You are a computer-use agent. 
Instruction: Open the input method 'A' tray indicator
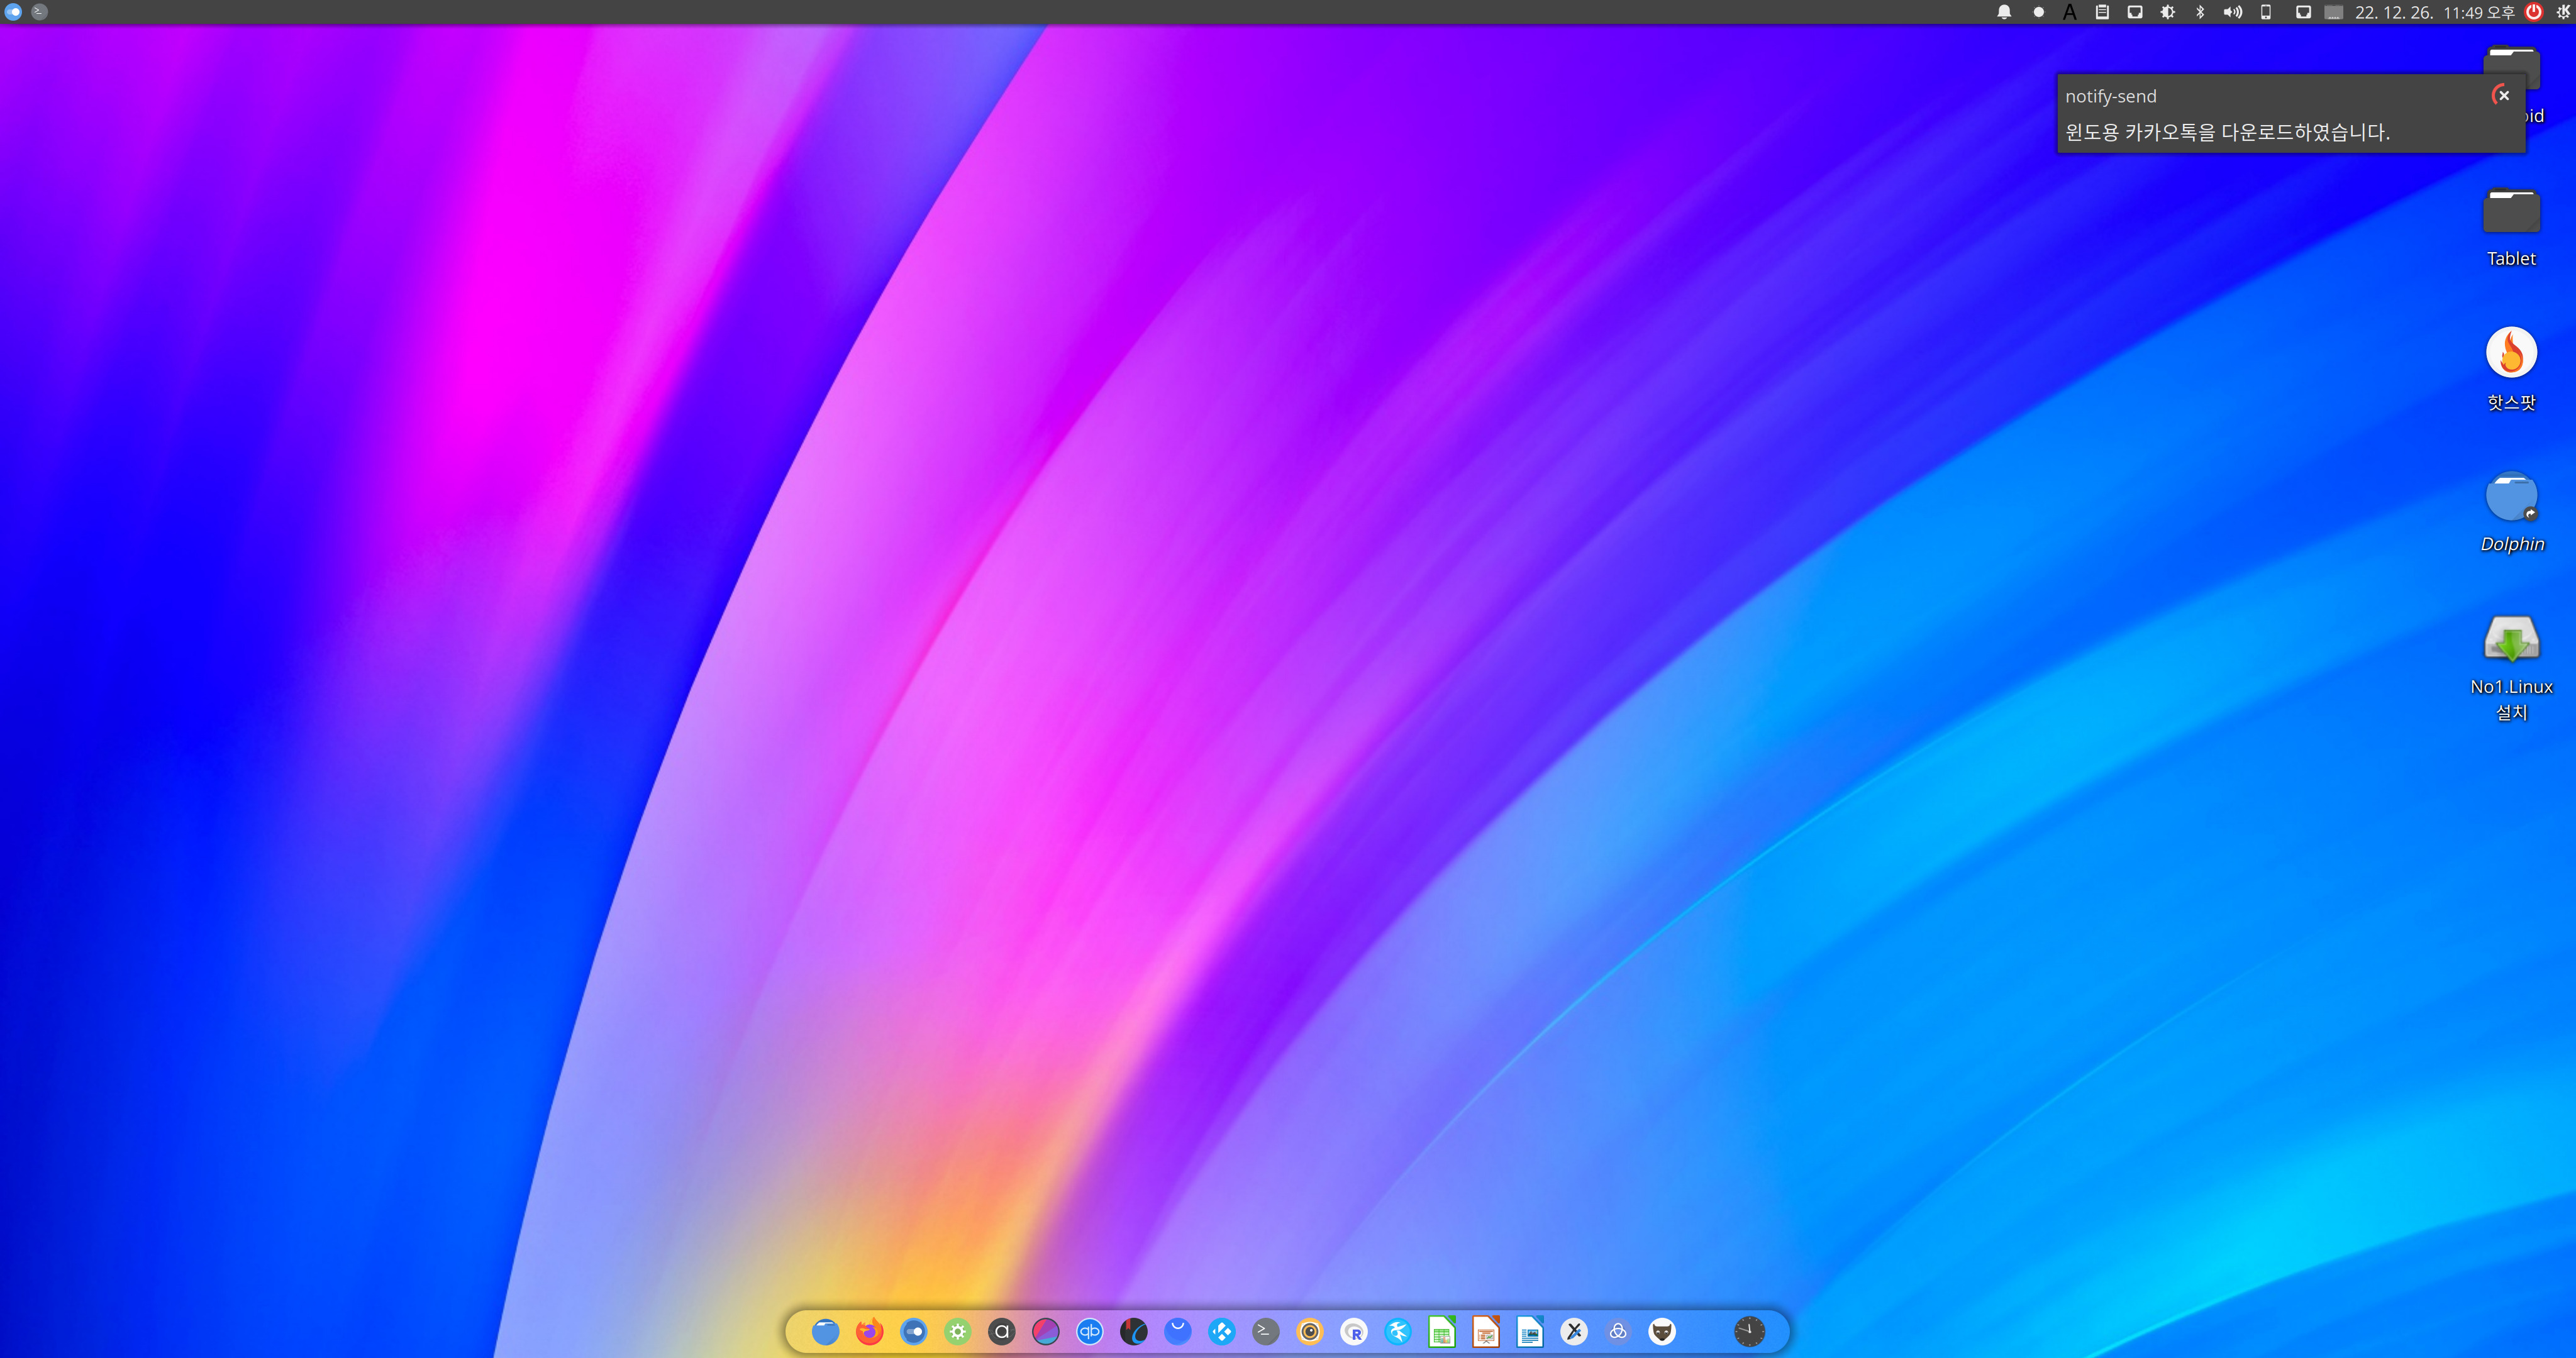(x=2070, y=12)
